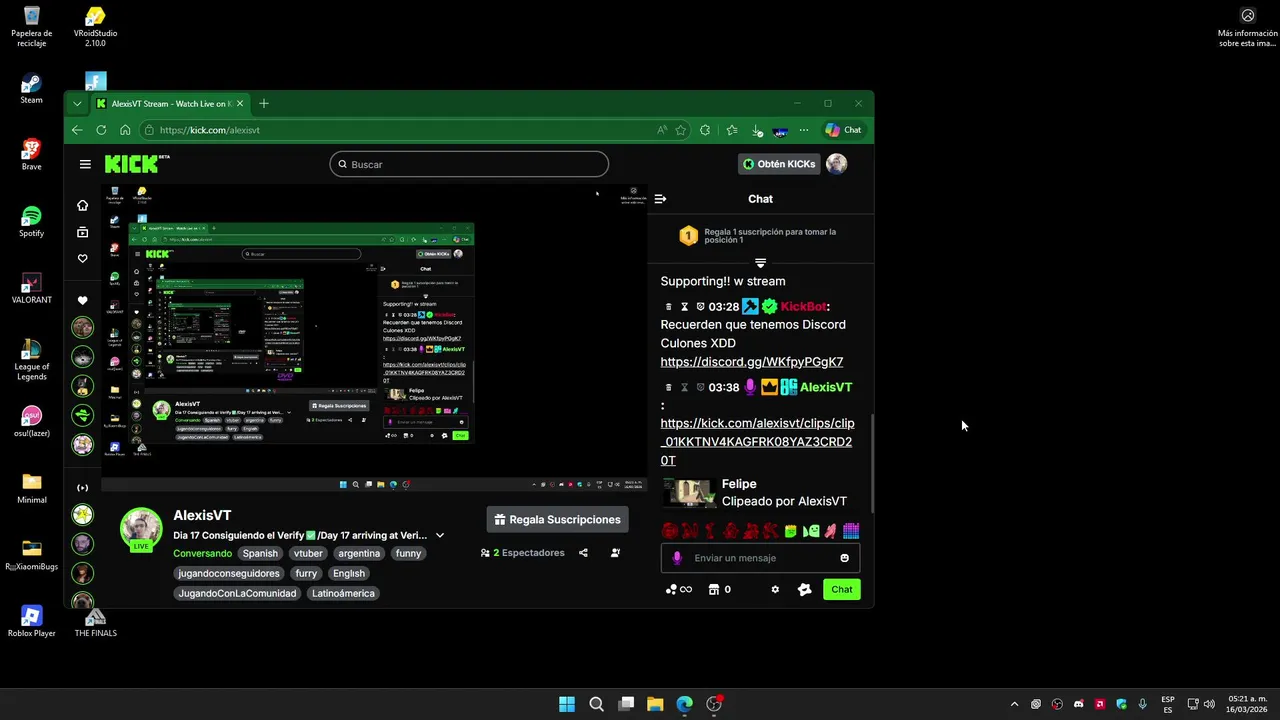Open AlexisVT channel avatar with LIVE badge
The image size is (1280, 720).
coord(141,529)
